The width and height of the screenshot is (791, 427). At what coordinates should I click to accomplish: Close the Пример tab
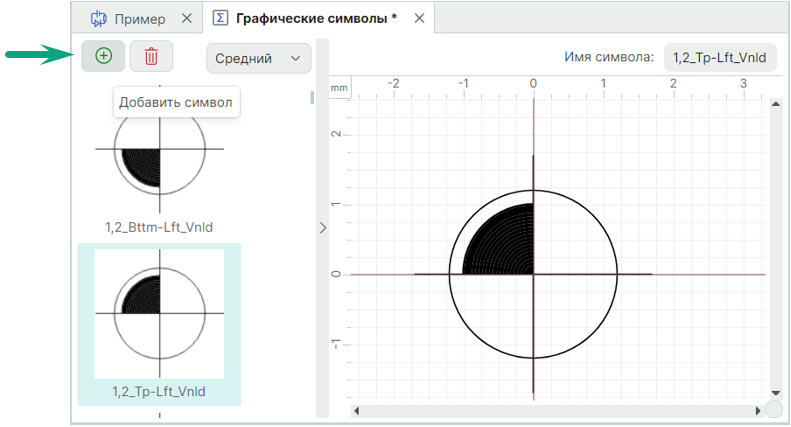click(x=187, y=18)
